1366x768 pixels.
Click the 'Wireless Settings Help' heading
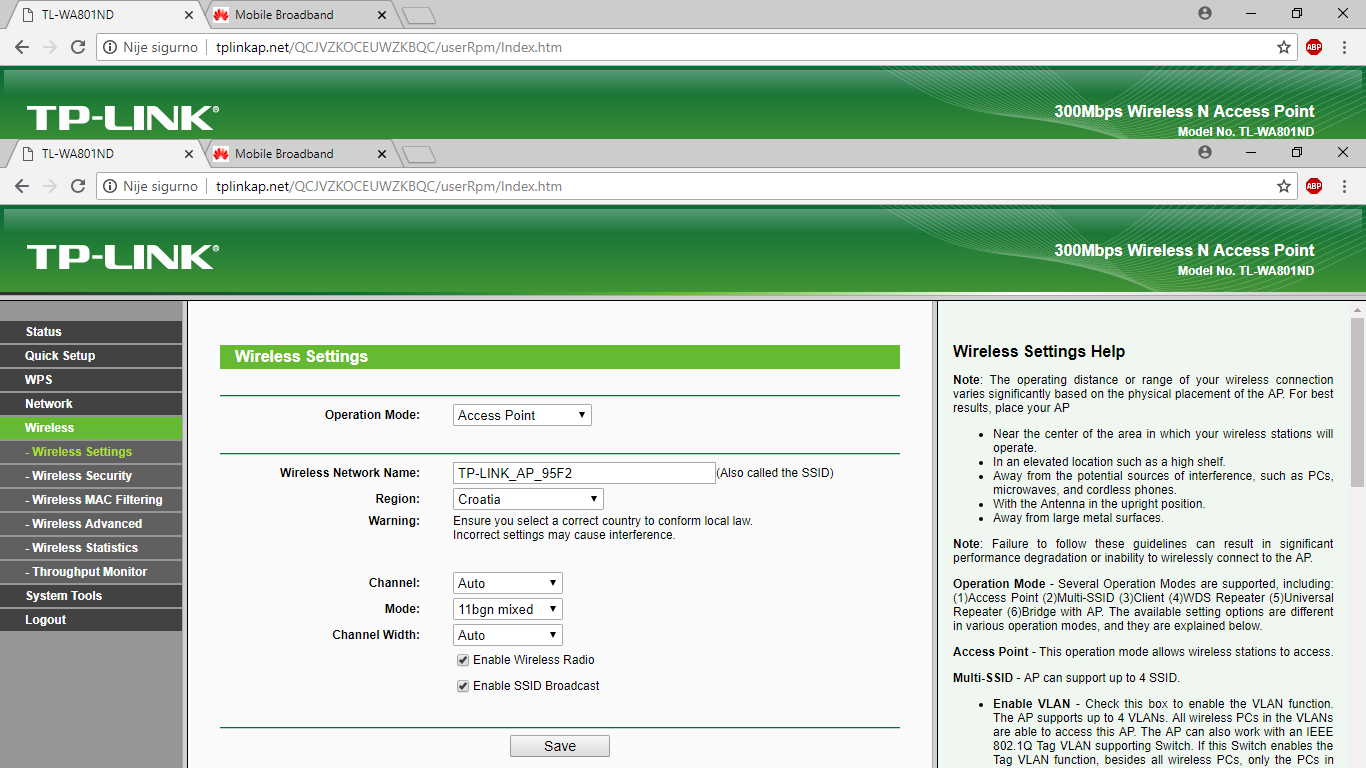click(x=1039, y=352)
